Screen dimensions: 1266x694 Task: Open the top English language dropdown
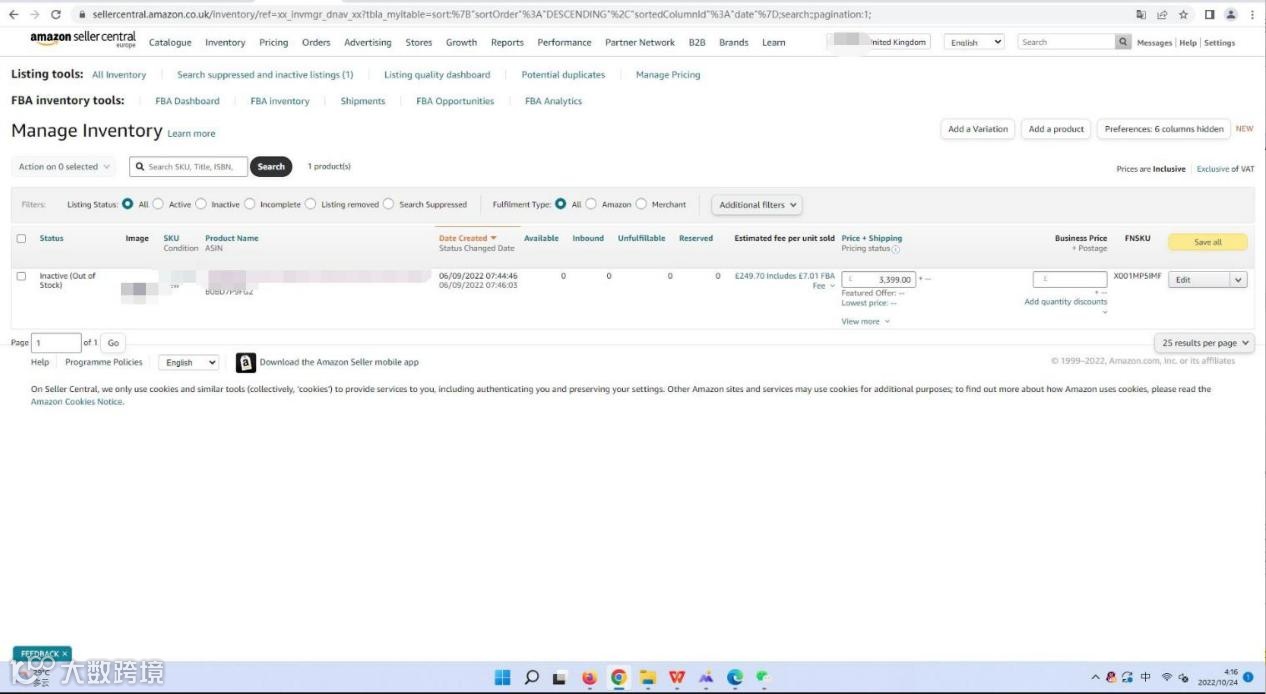click(x=976, y=42)
